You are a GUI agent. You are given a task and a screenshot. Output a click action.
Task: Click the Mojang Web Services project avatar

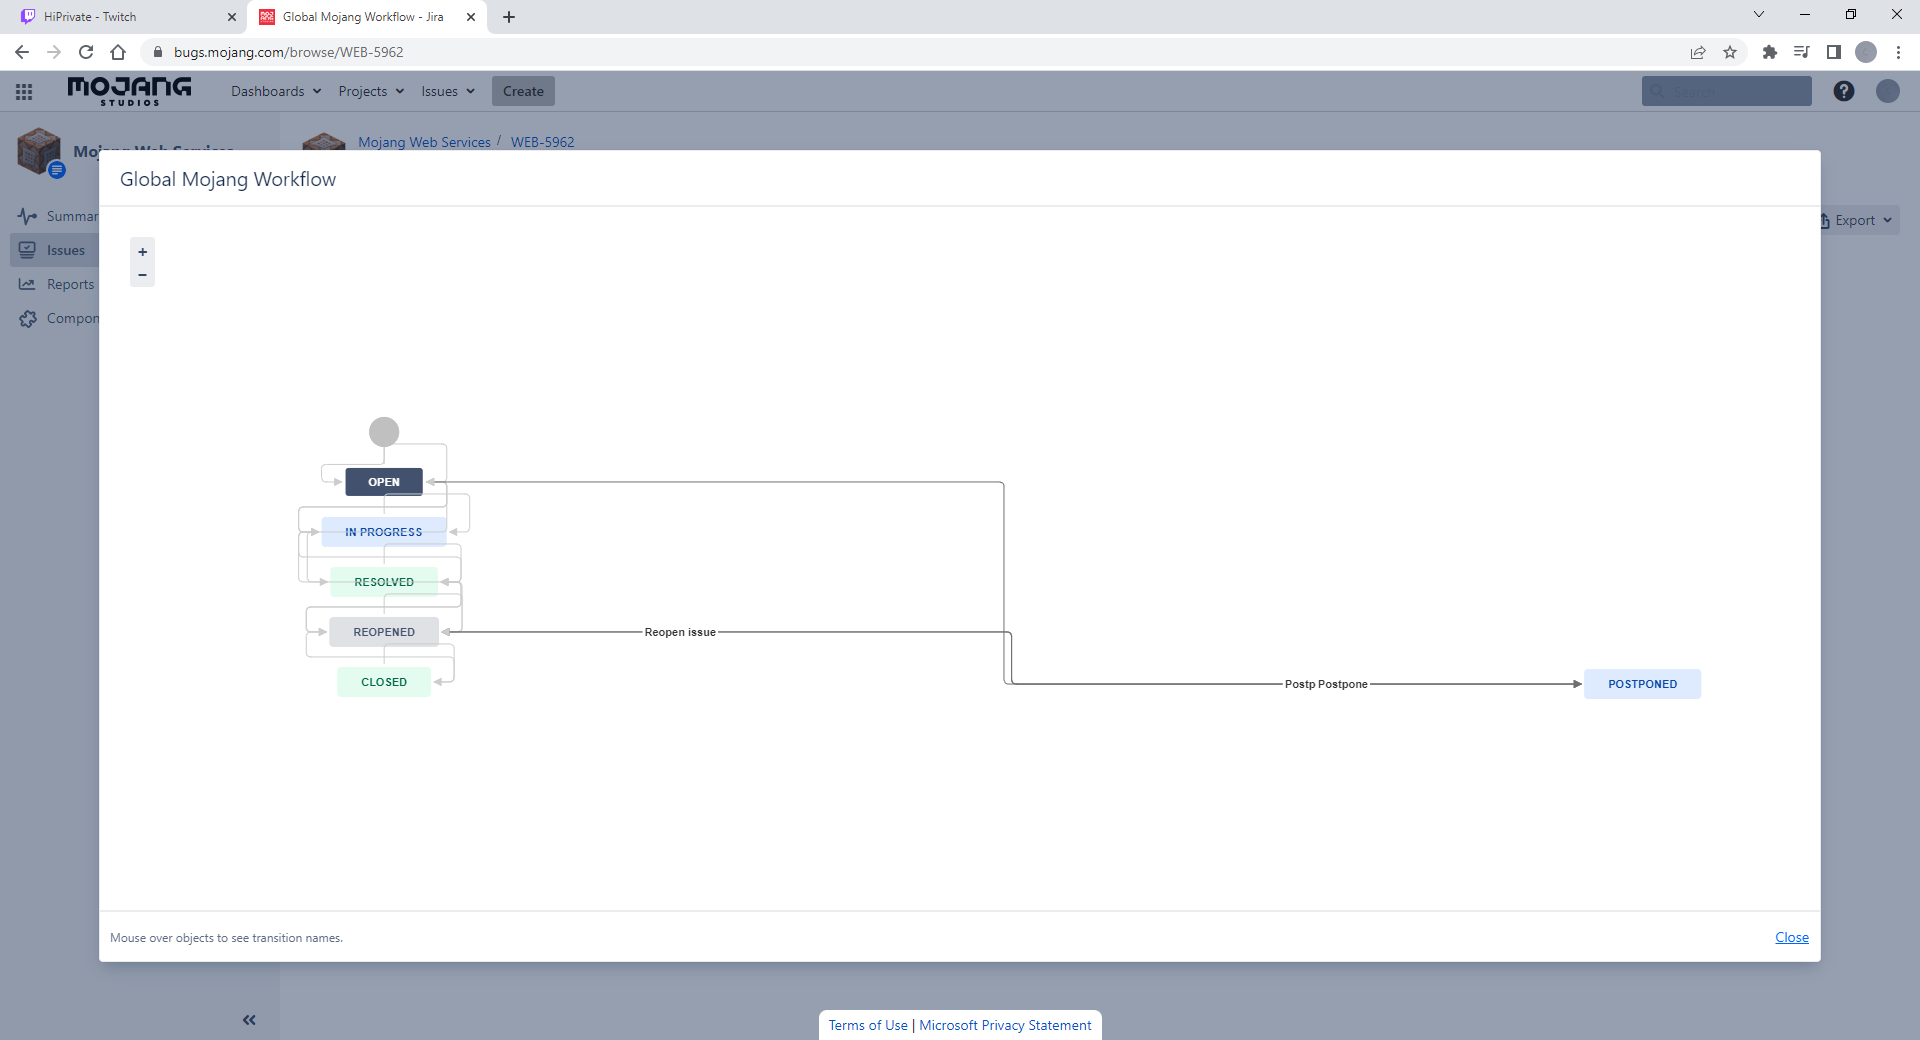tap(39, 152)
